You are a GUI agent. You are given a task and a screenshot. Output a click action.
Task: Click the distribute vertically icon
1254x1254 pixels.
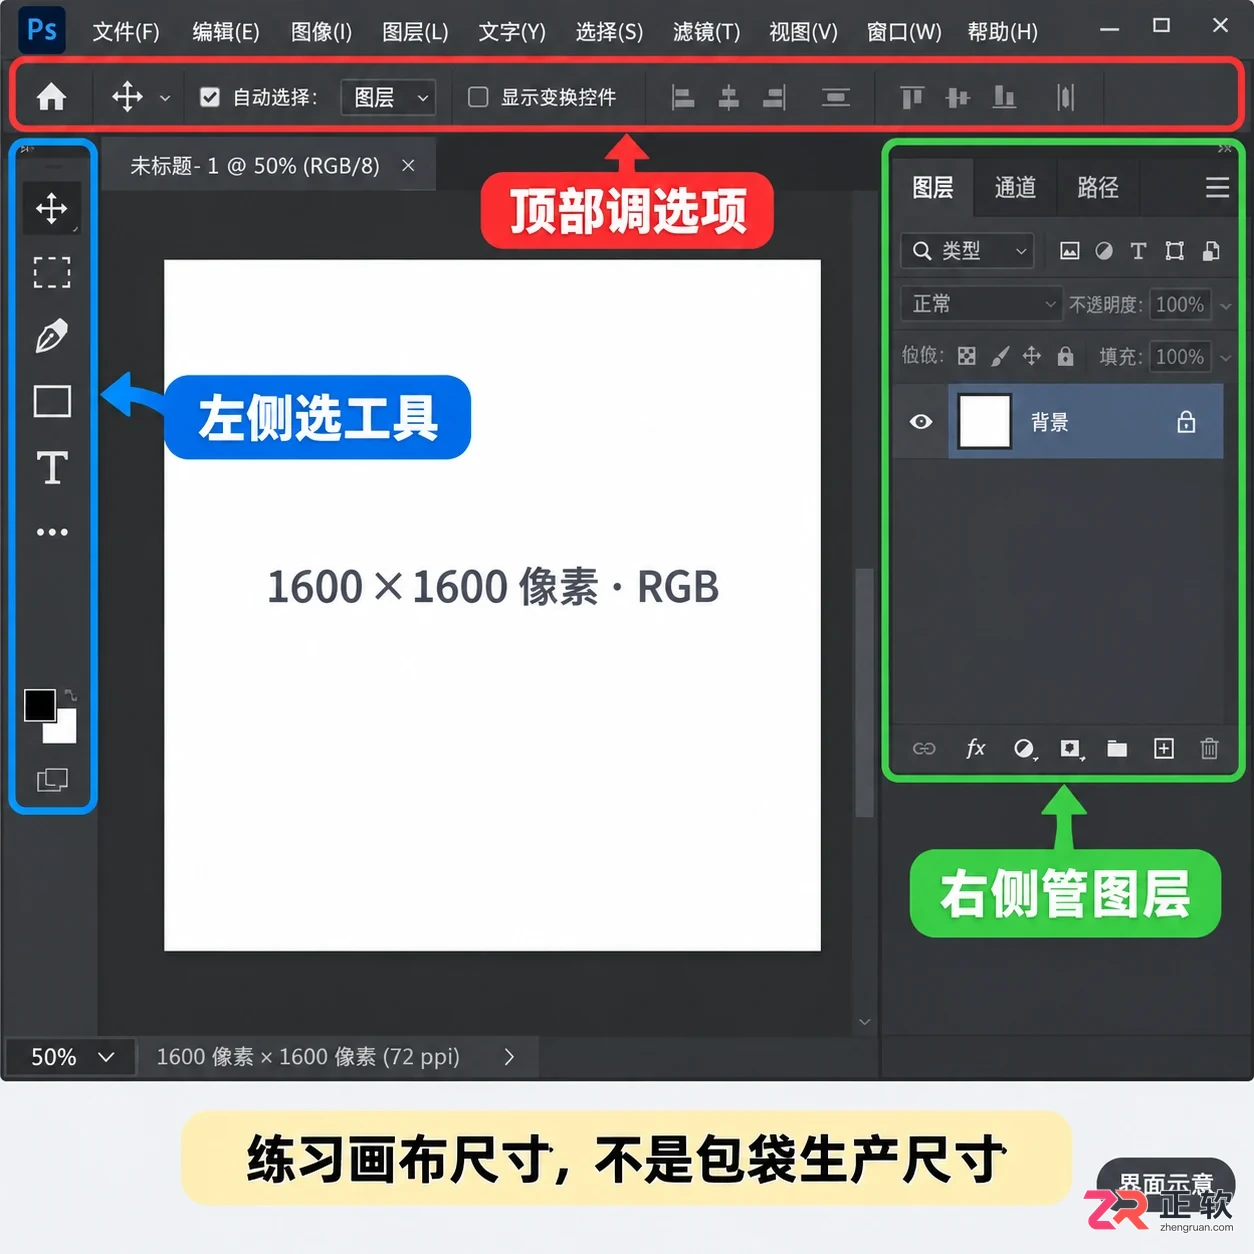tap(836, 97)
